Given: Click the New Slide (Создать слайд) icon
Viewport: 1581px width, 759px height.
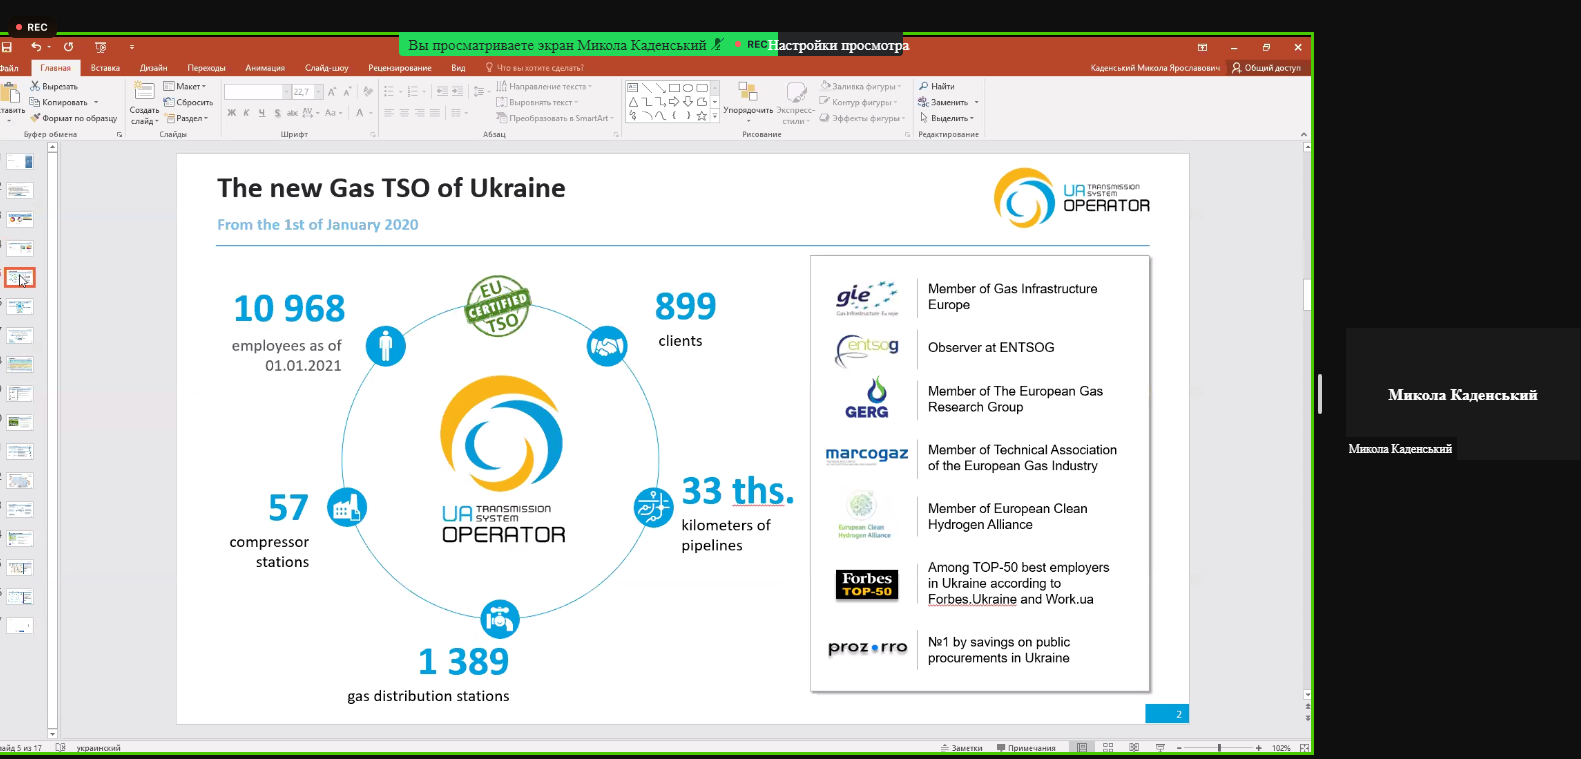Looking at the screenshot, I should (x=144, y=93).
